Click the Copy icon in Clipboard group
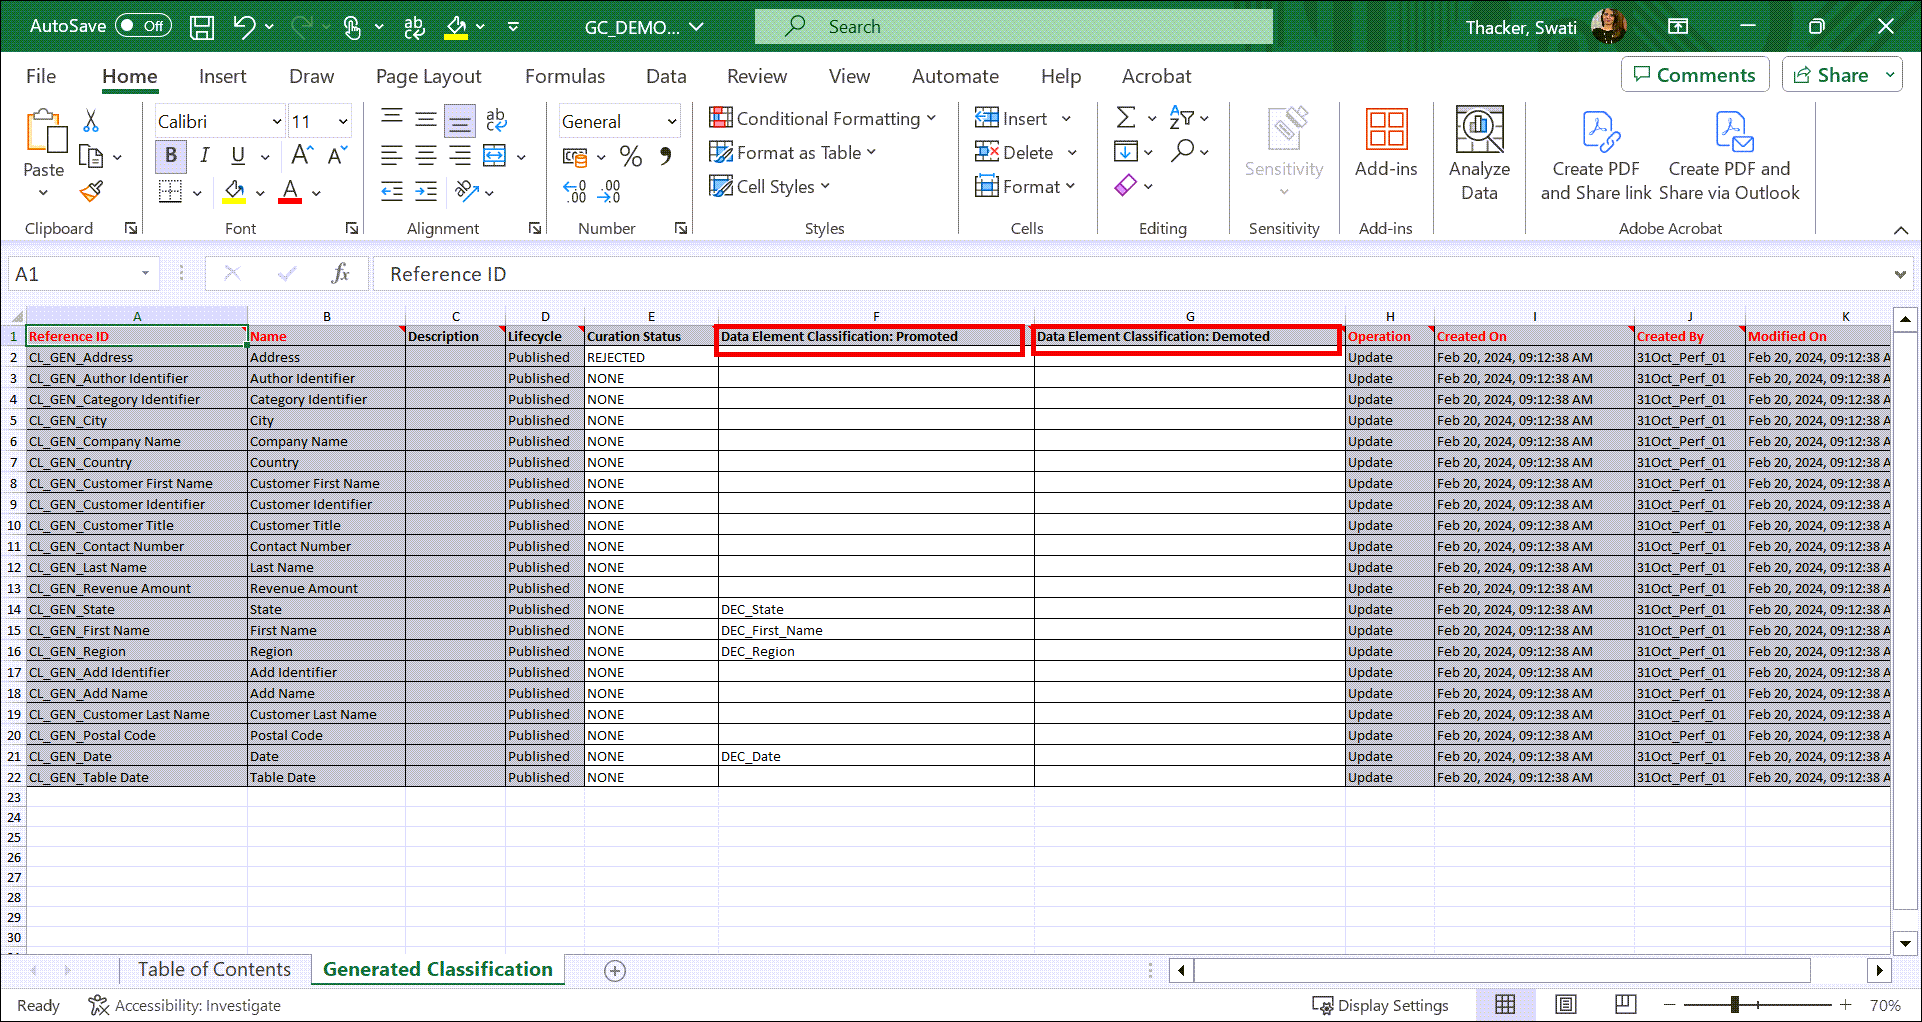This screenshot has height=1022, width=1922. click(x=91, y=156)
